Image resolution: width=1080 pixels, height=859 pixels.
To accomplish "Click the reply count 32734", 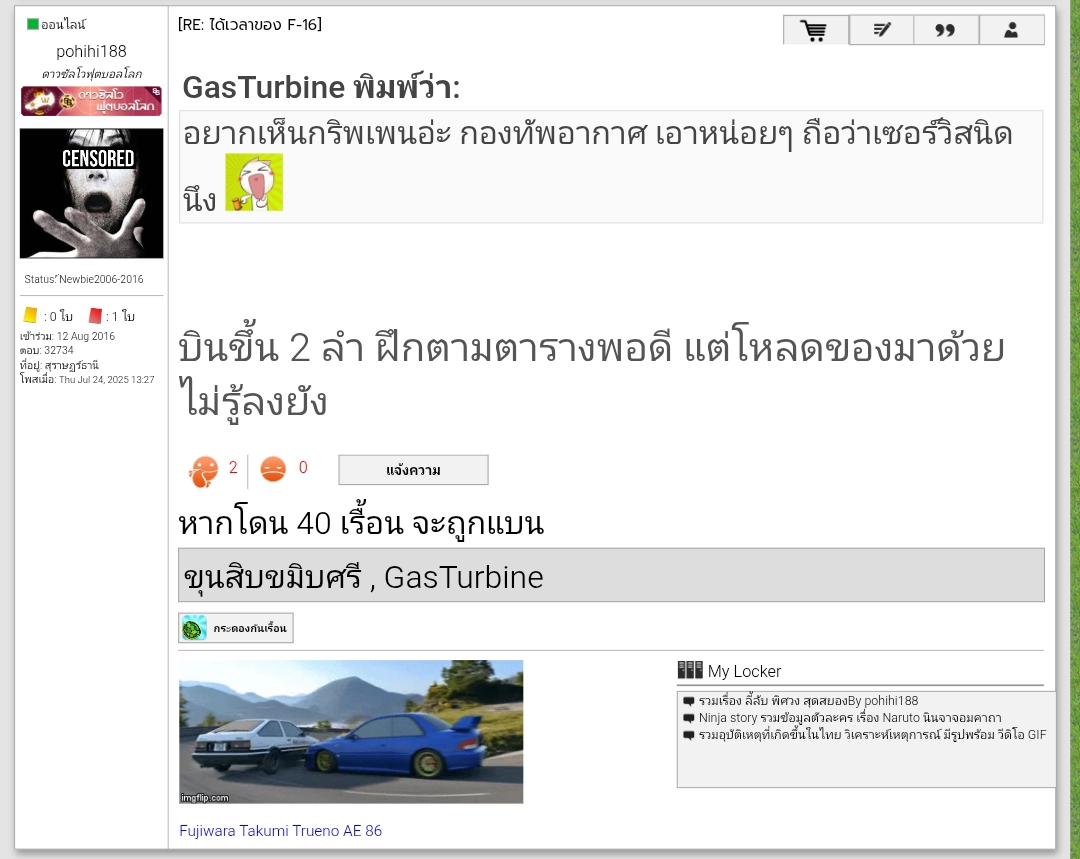I will 59,350.
